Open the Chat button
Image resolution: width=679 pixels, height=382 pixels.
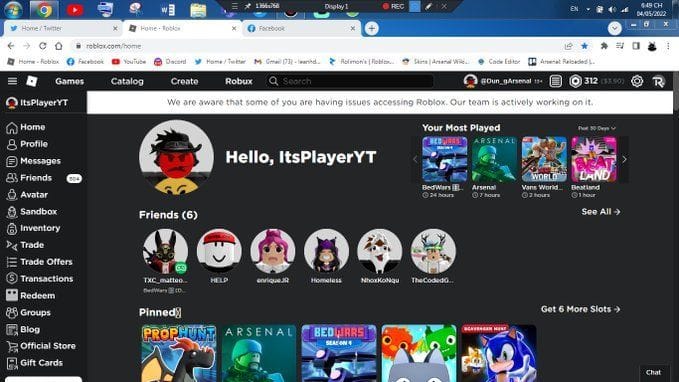coord(653,372)
